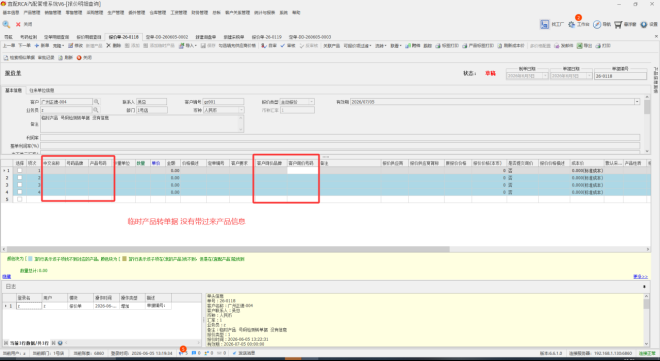Open the 制单日期 date dropdown
The width and height of the screenshot is (660, 361).
point(545,76)
